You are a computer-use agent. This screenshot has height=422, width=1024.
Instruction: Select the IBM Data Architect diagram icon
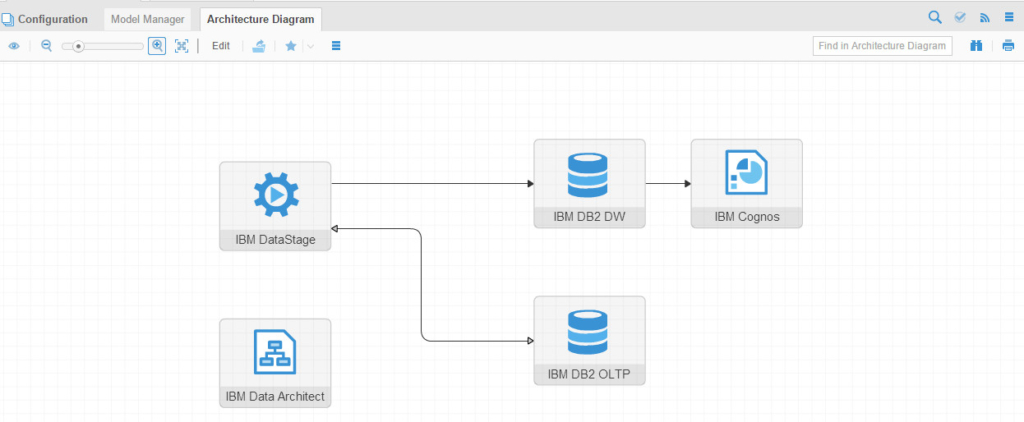click(275, 351)
